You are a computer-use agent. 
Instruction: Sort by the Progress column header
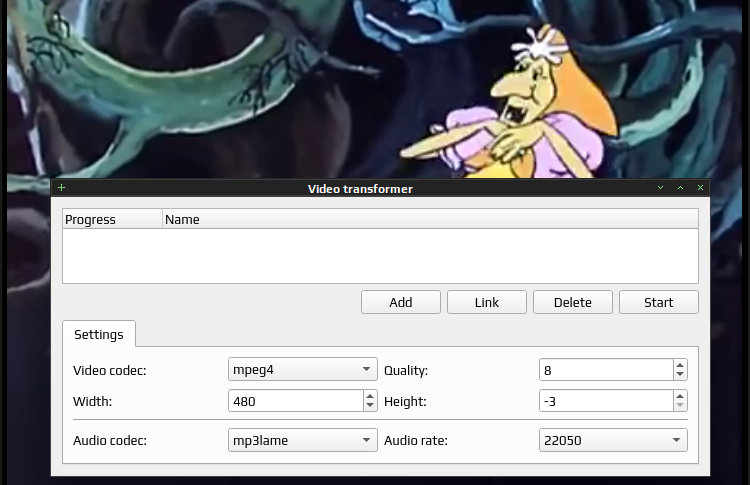tap(112, 219)
